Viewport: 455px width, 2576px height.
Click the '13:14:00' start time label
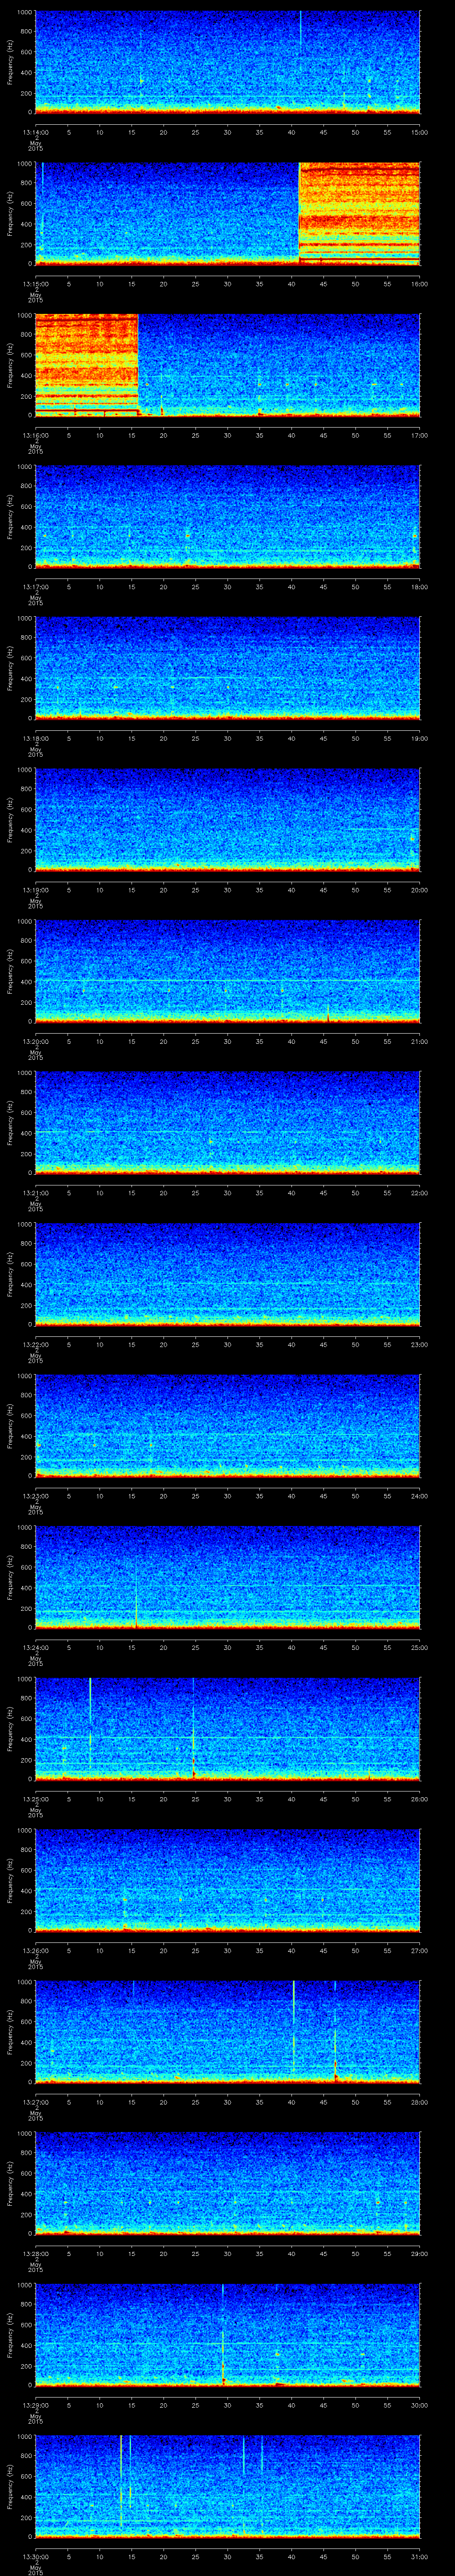(35, 131)
